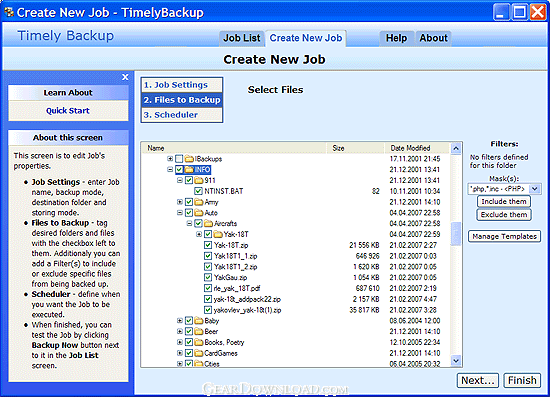Collapse the Auto tree node
Viewport: 550px width, 397px height.
(180, 213)
